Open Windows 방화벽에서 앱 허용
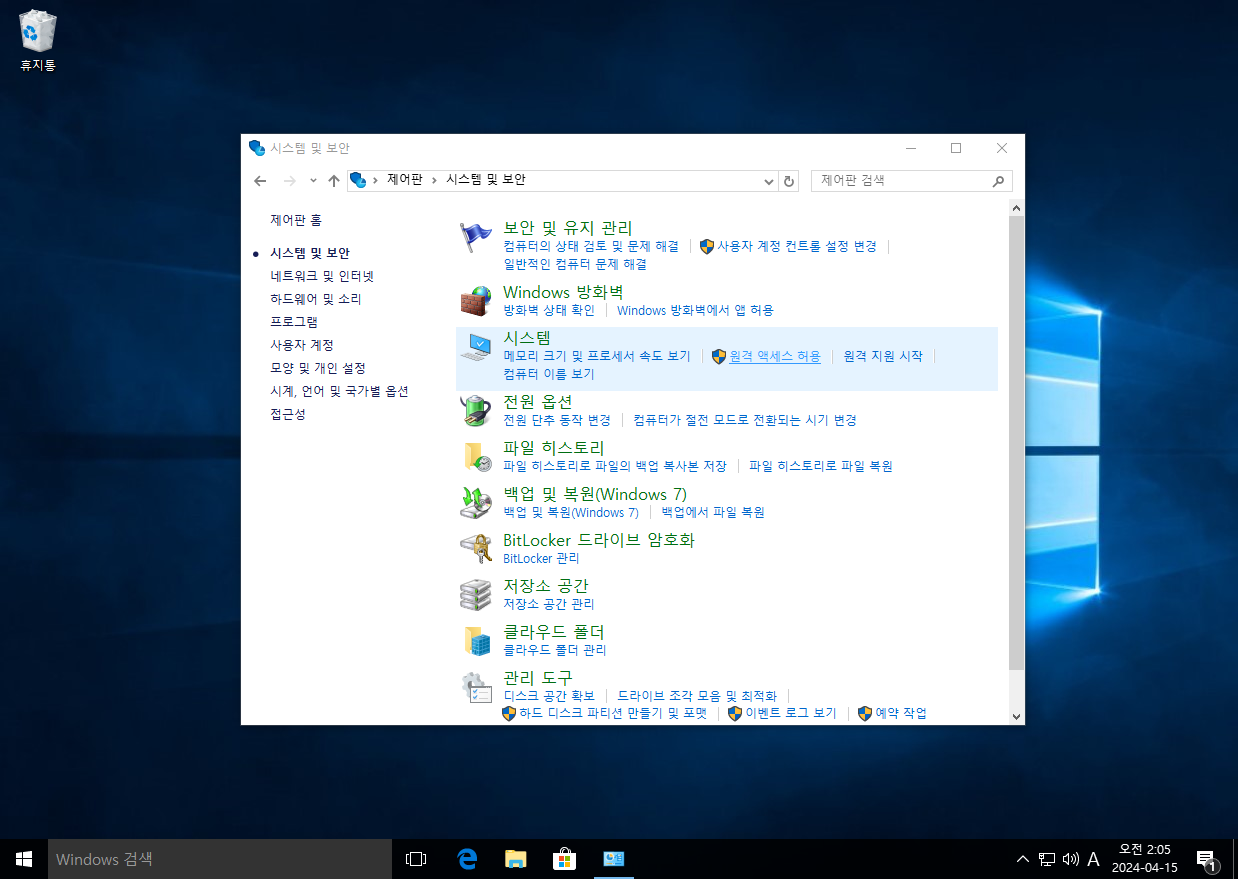 [695, 310]
